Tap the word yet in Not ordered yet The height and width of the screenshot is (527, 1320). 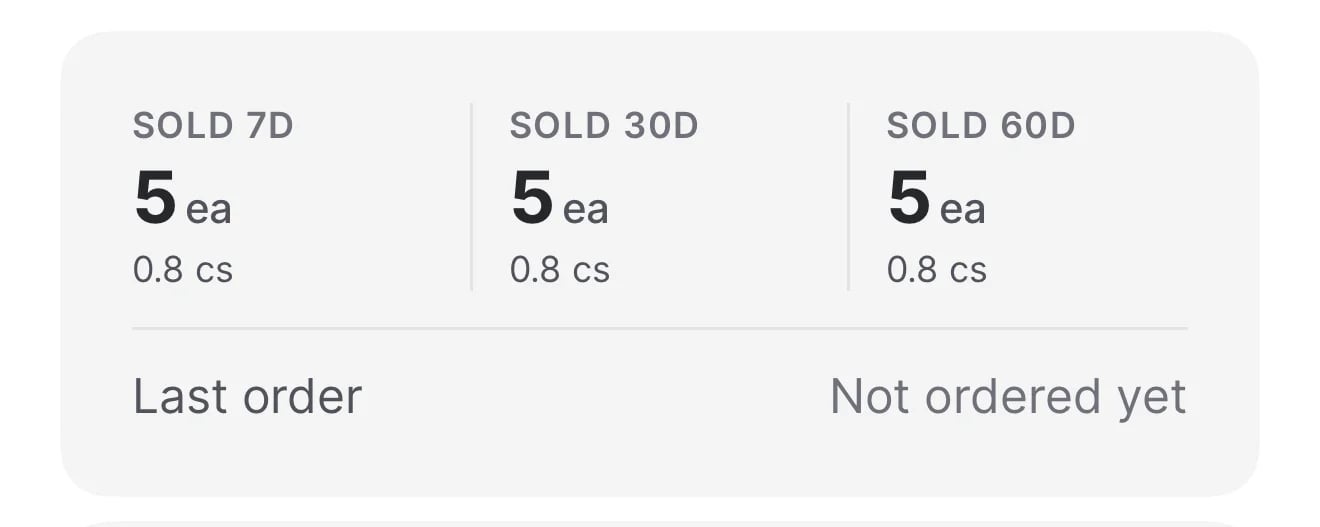click(x=1149, y=399)
